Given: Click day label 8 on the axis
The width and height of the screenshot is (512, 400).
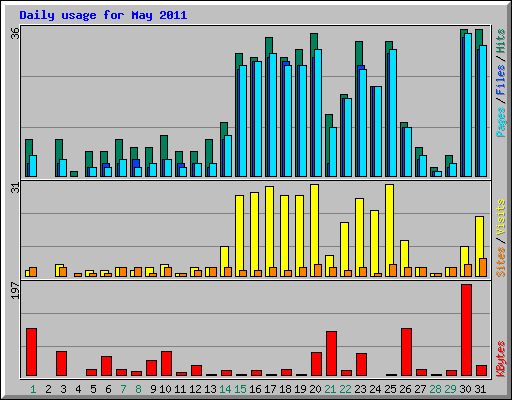Looking at the screenshot, I should 138,389.
